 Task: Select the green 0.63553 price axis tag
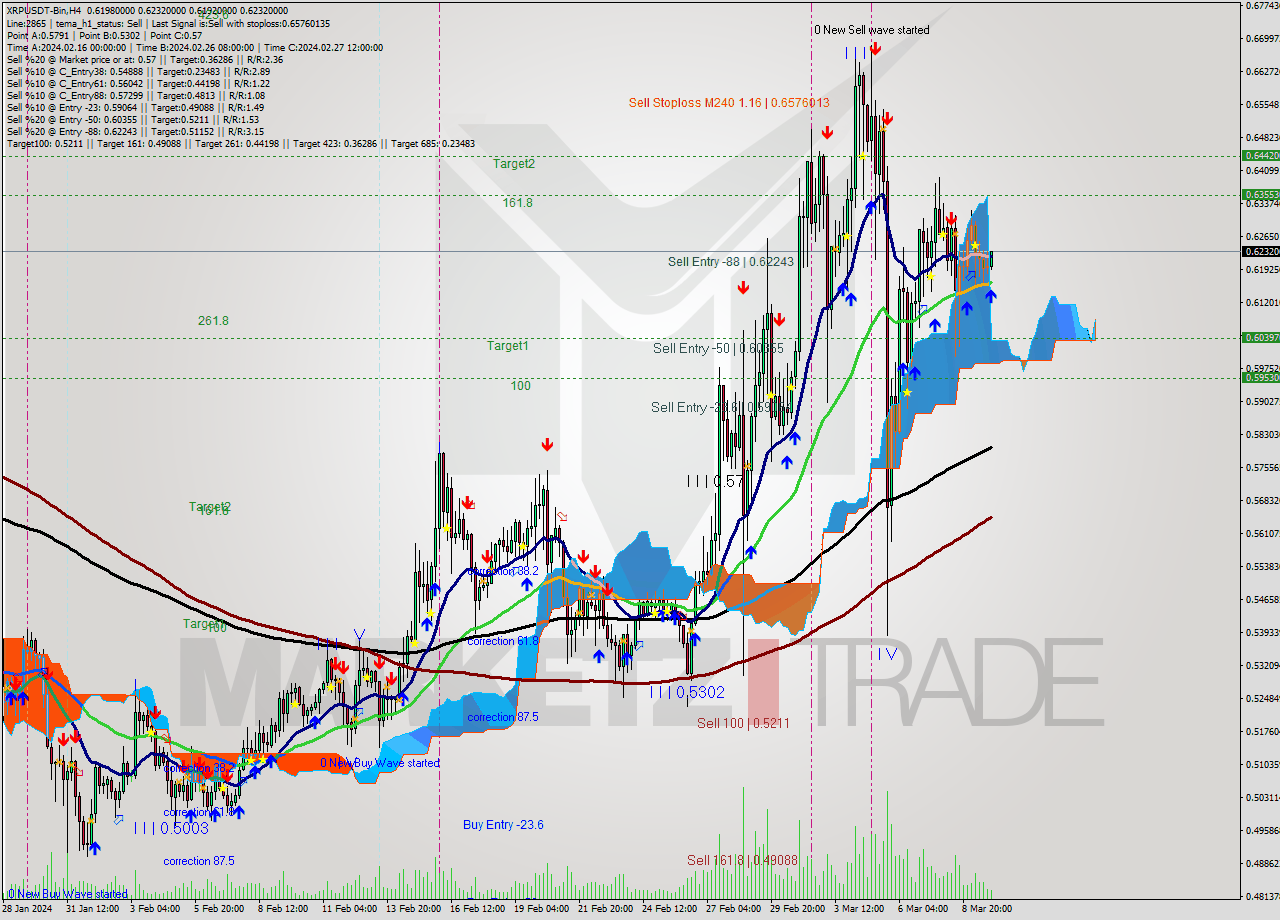pos(1260,195)
